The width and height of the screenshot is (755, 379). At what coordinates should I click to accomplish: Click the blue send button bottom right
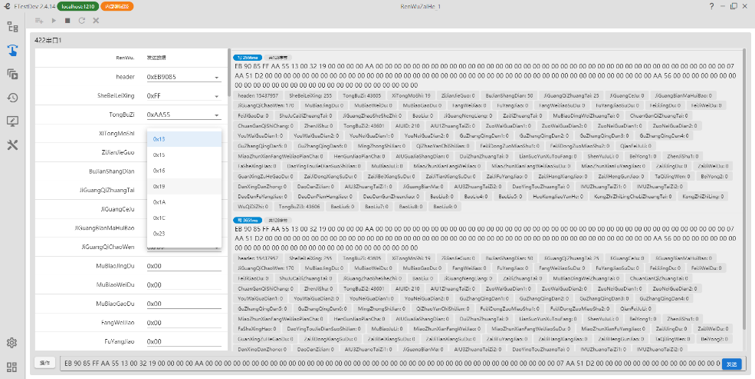click(x=731, y=364)
